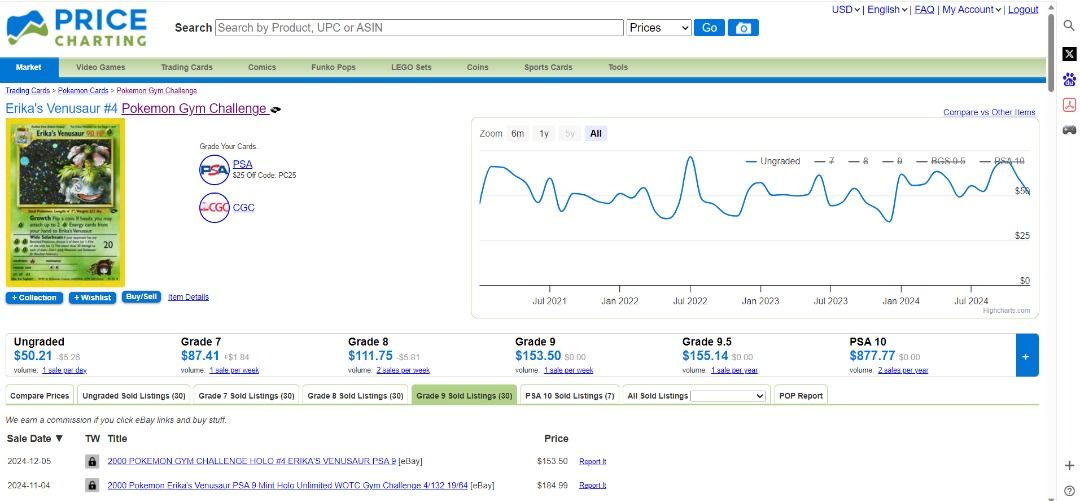This screenshot has height=501, width=1080.
Task: Select the Market tab
Action: coord(29,68)
